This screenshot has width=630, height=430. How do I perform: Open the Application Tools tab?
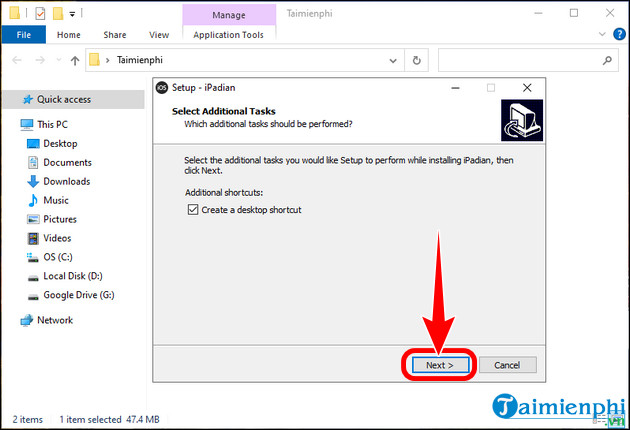229,35
